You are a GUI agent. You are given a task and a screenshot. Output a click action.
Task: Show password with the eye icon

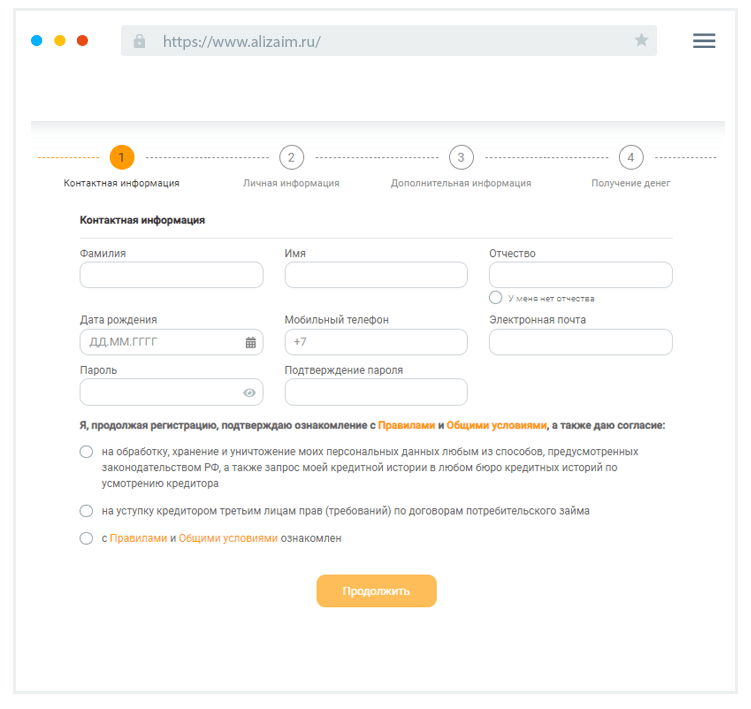pos(250,392)
